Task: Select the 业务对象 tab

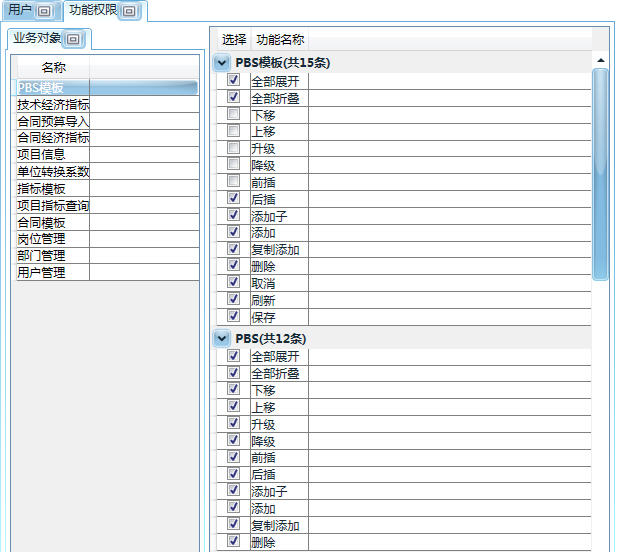Action: 49,39
